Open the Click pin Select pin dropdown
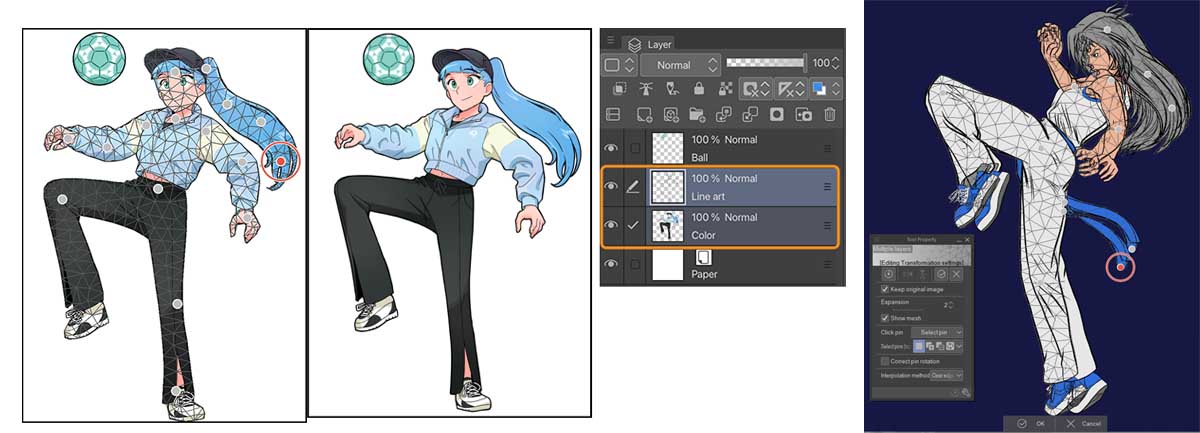 (937, 332)
